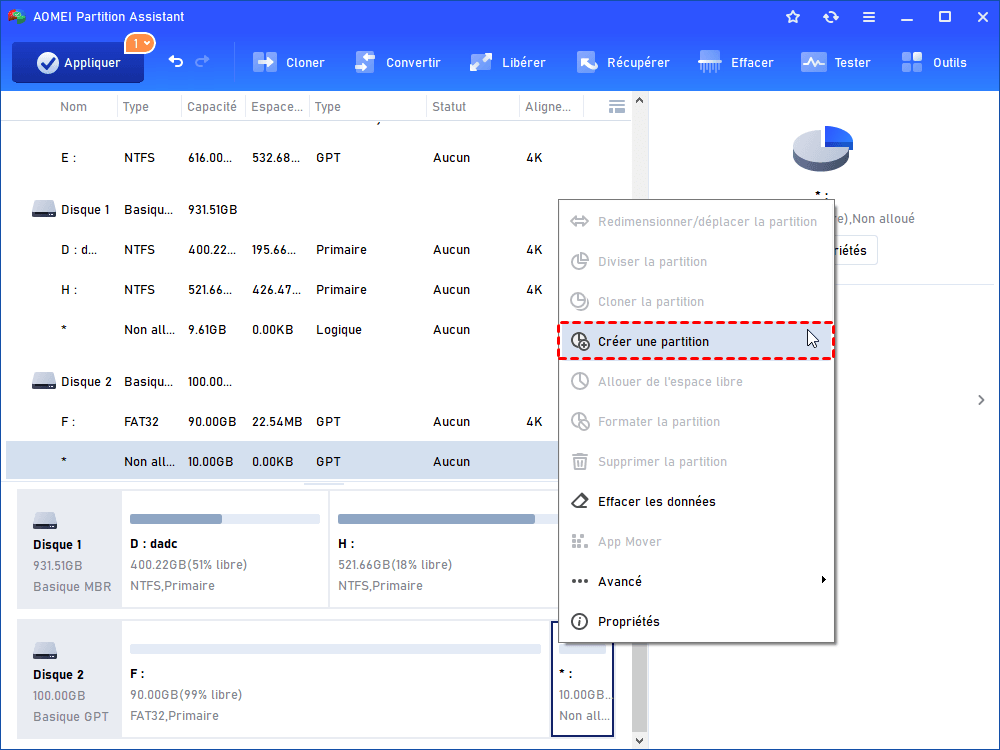Click the Appliquer button
The width and height of the screenshot is (1000, 750).
point(78,62)
